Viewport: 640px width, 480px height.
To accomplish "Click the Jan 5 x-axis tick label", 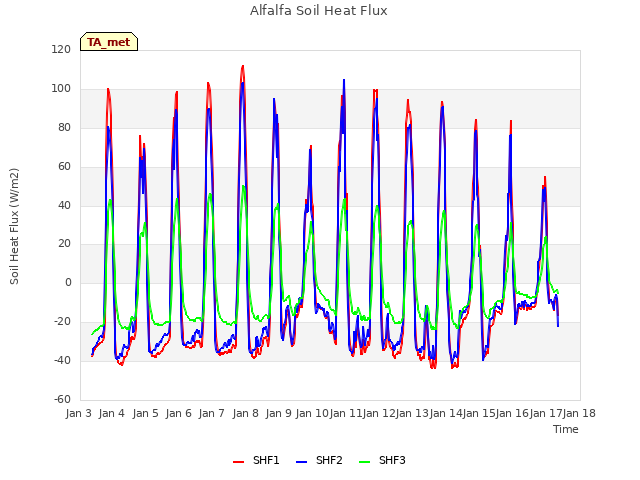I will click(x=145, y=413).
